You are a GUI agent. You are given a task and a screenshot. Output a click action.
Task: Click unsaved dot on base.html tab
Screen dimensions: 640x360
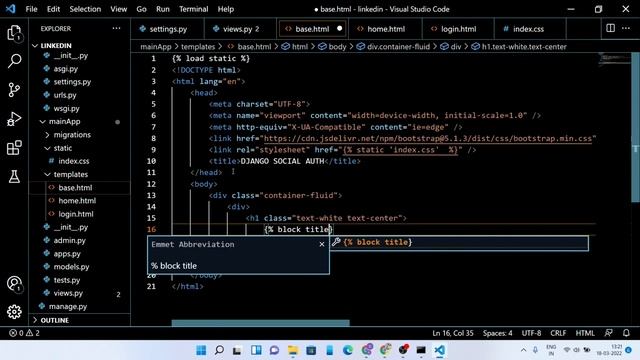click(340, 29)
